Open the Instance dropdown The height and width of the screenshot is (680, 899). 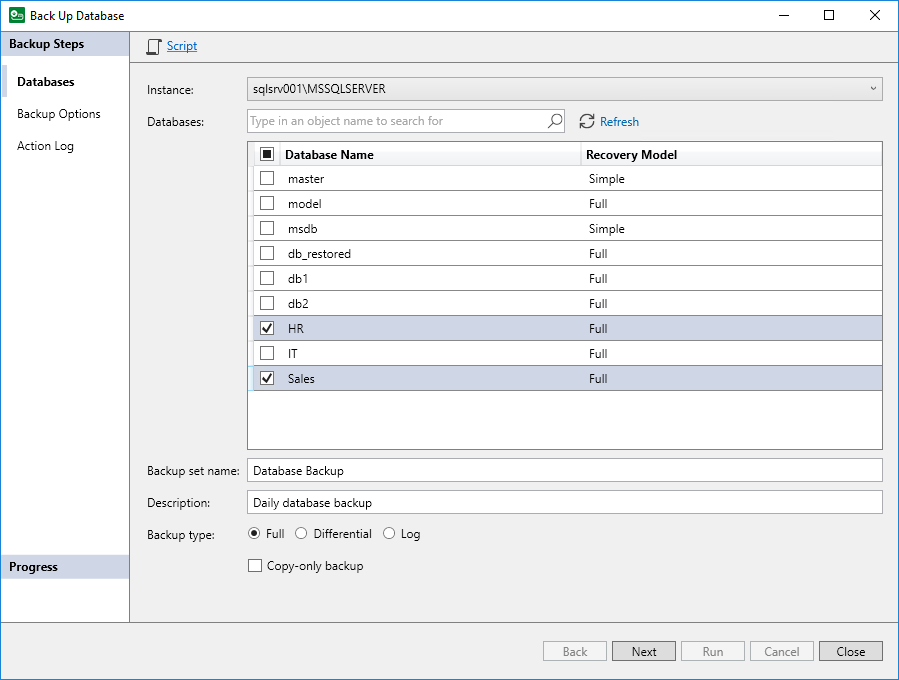873,88
